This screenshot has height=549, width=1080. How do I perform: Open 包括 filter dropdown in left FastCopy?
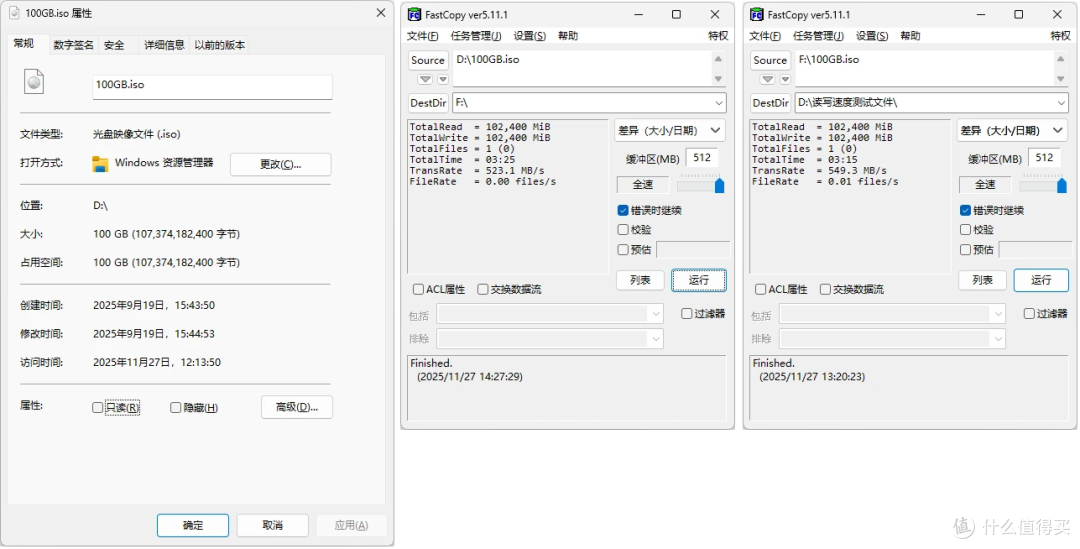pos(655,313)
